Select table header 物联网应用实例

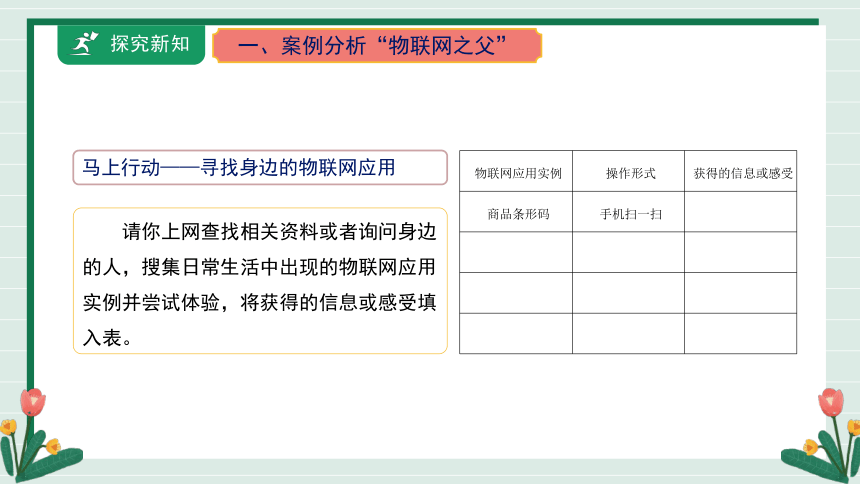[516, 171]
